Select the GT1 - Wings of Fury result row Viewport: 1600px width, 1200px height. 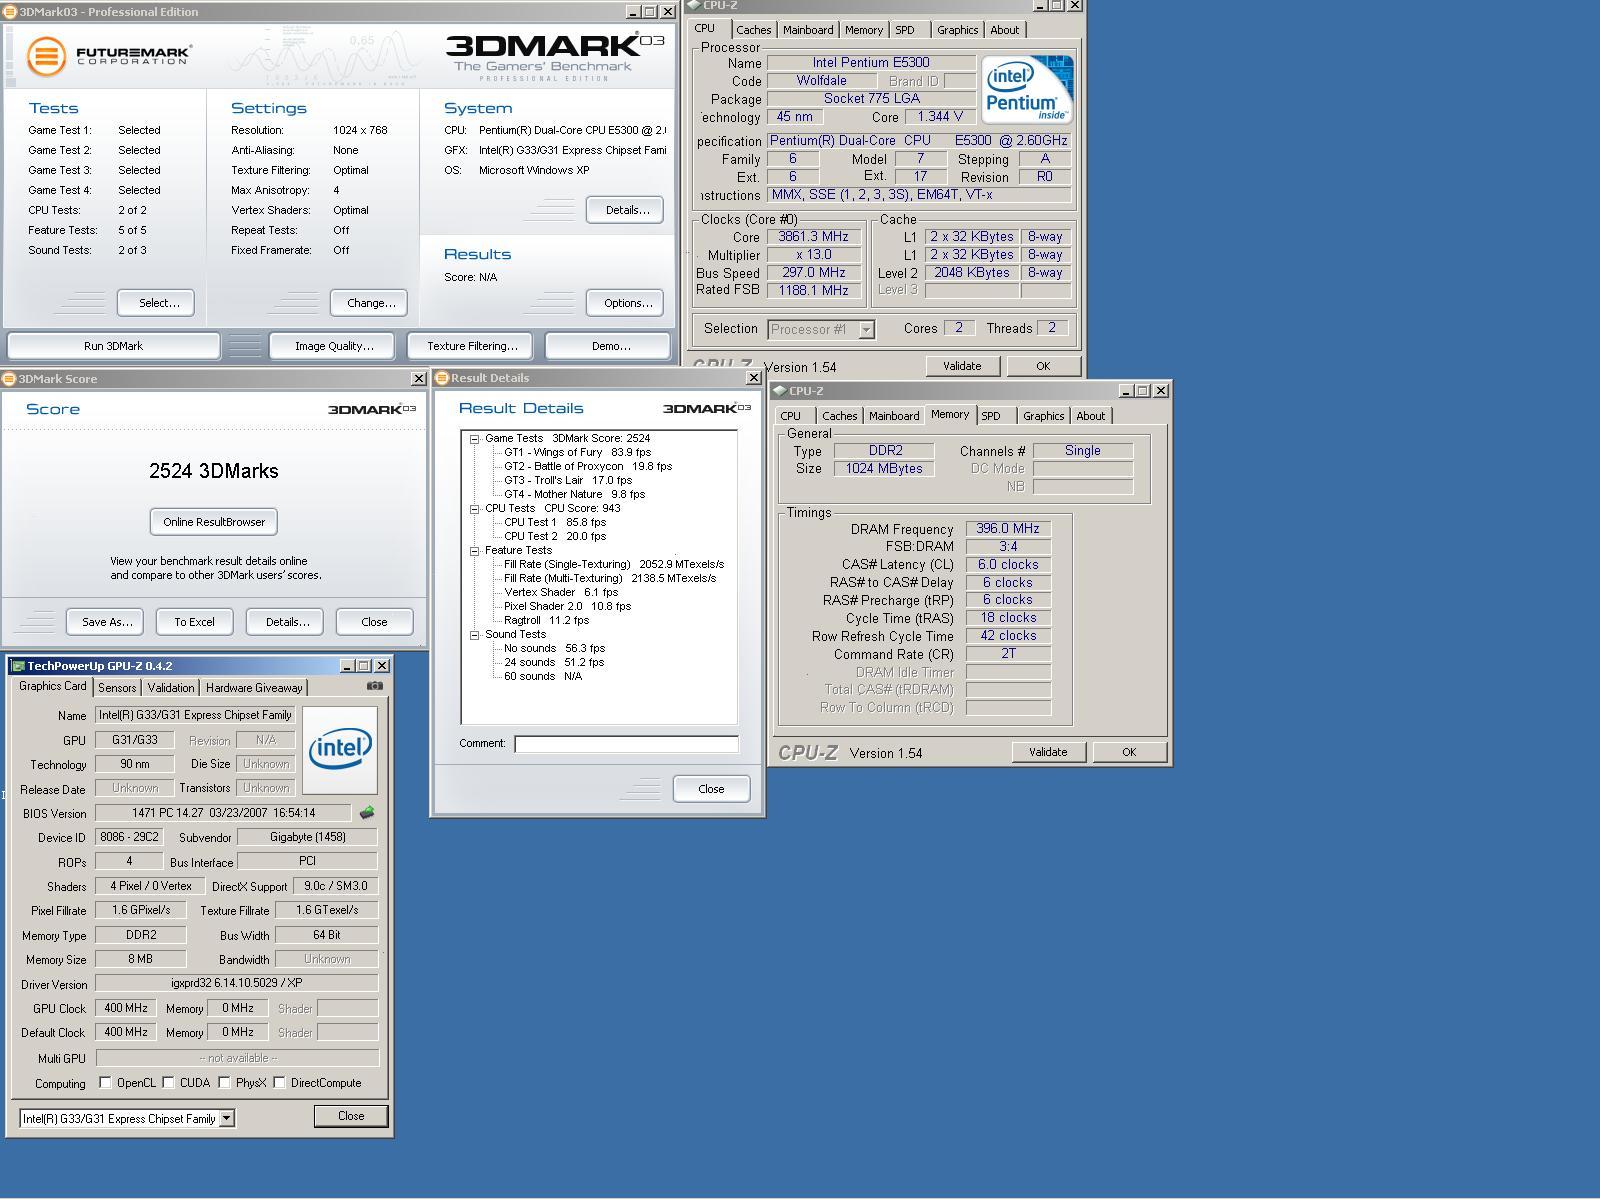[x=577, y=452]
